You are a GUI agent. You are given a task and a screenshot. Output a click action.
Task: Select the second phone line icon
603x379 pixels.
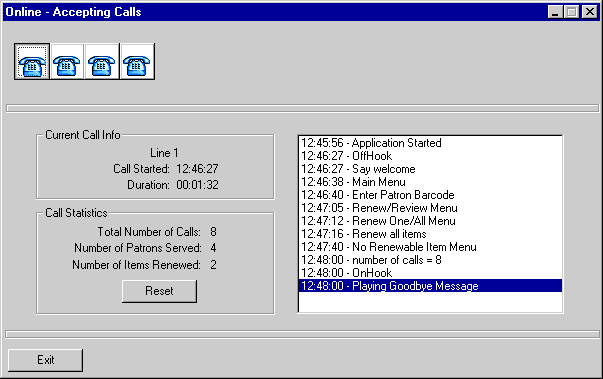pyautogui.click(x=67, y=62)
